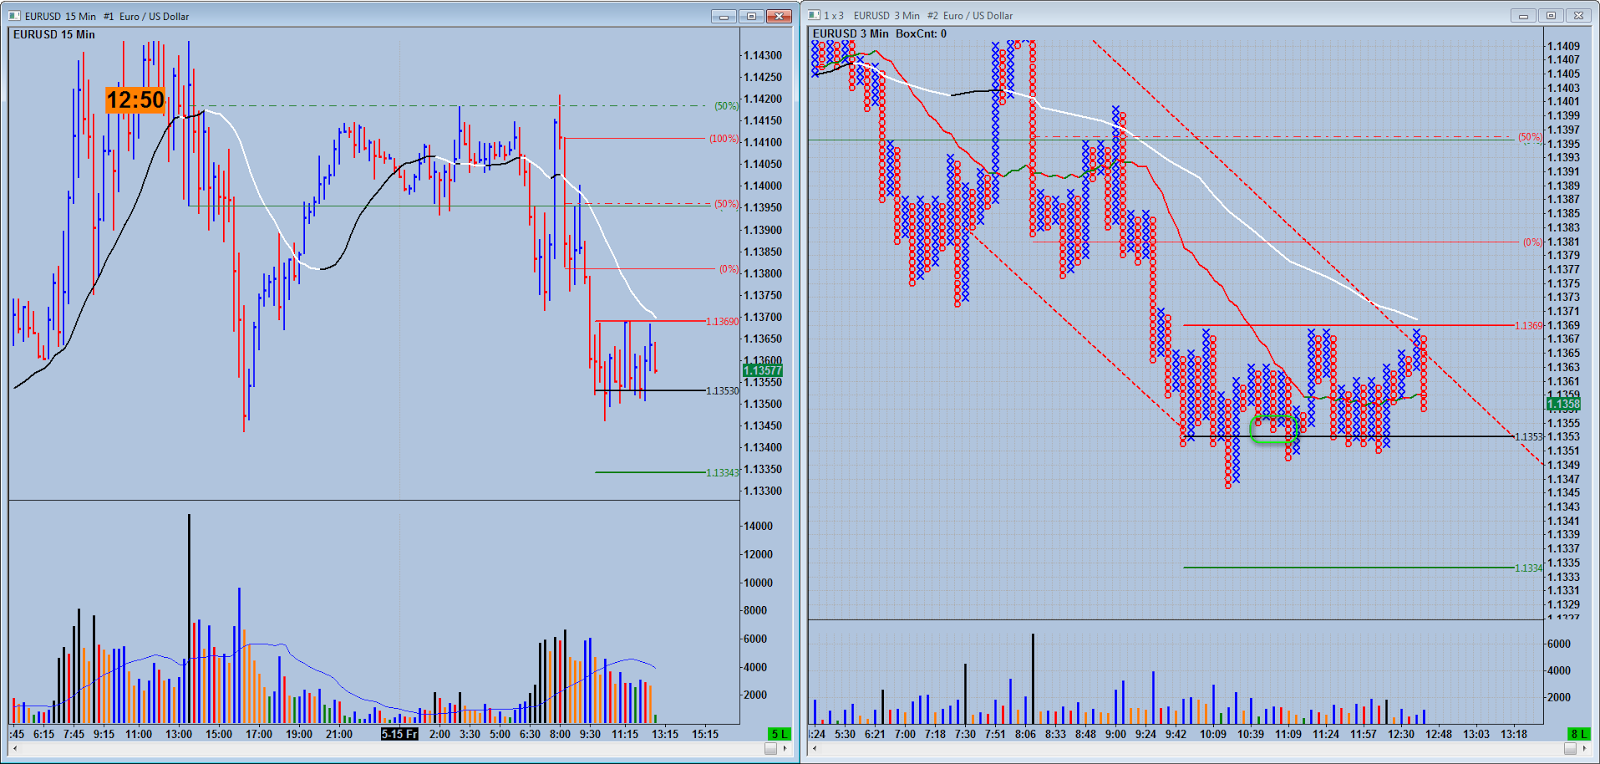The height and width of the screenshot is (764, 1600).
Task: Click the 5-15 Fr date marker
Action: [x=399, y=734]
